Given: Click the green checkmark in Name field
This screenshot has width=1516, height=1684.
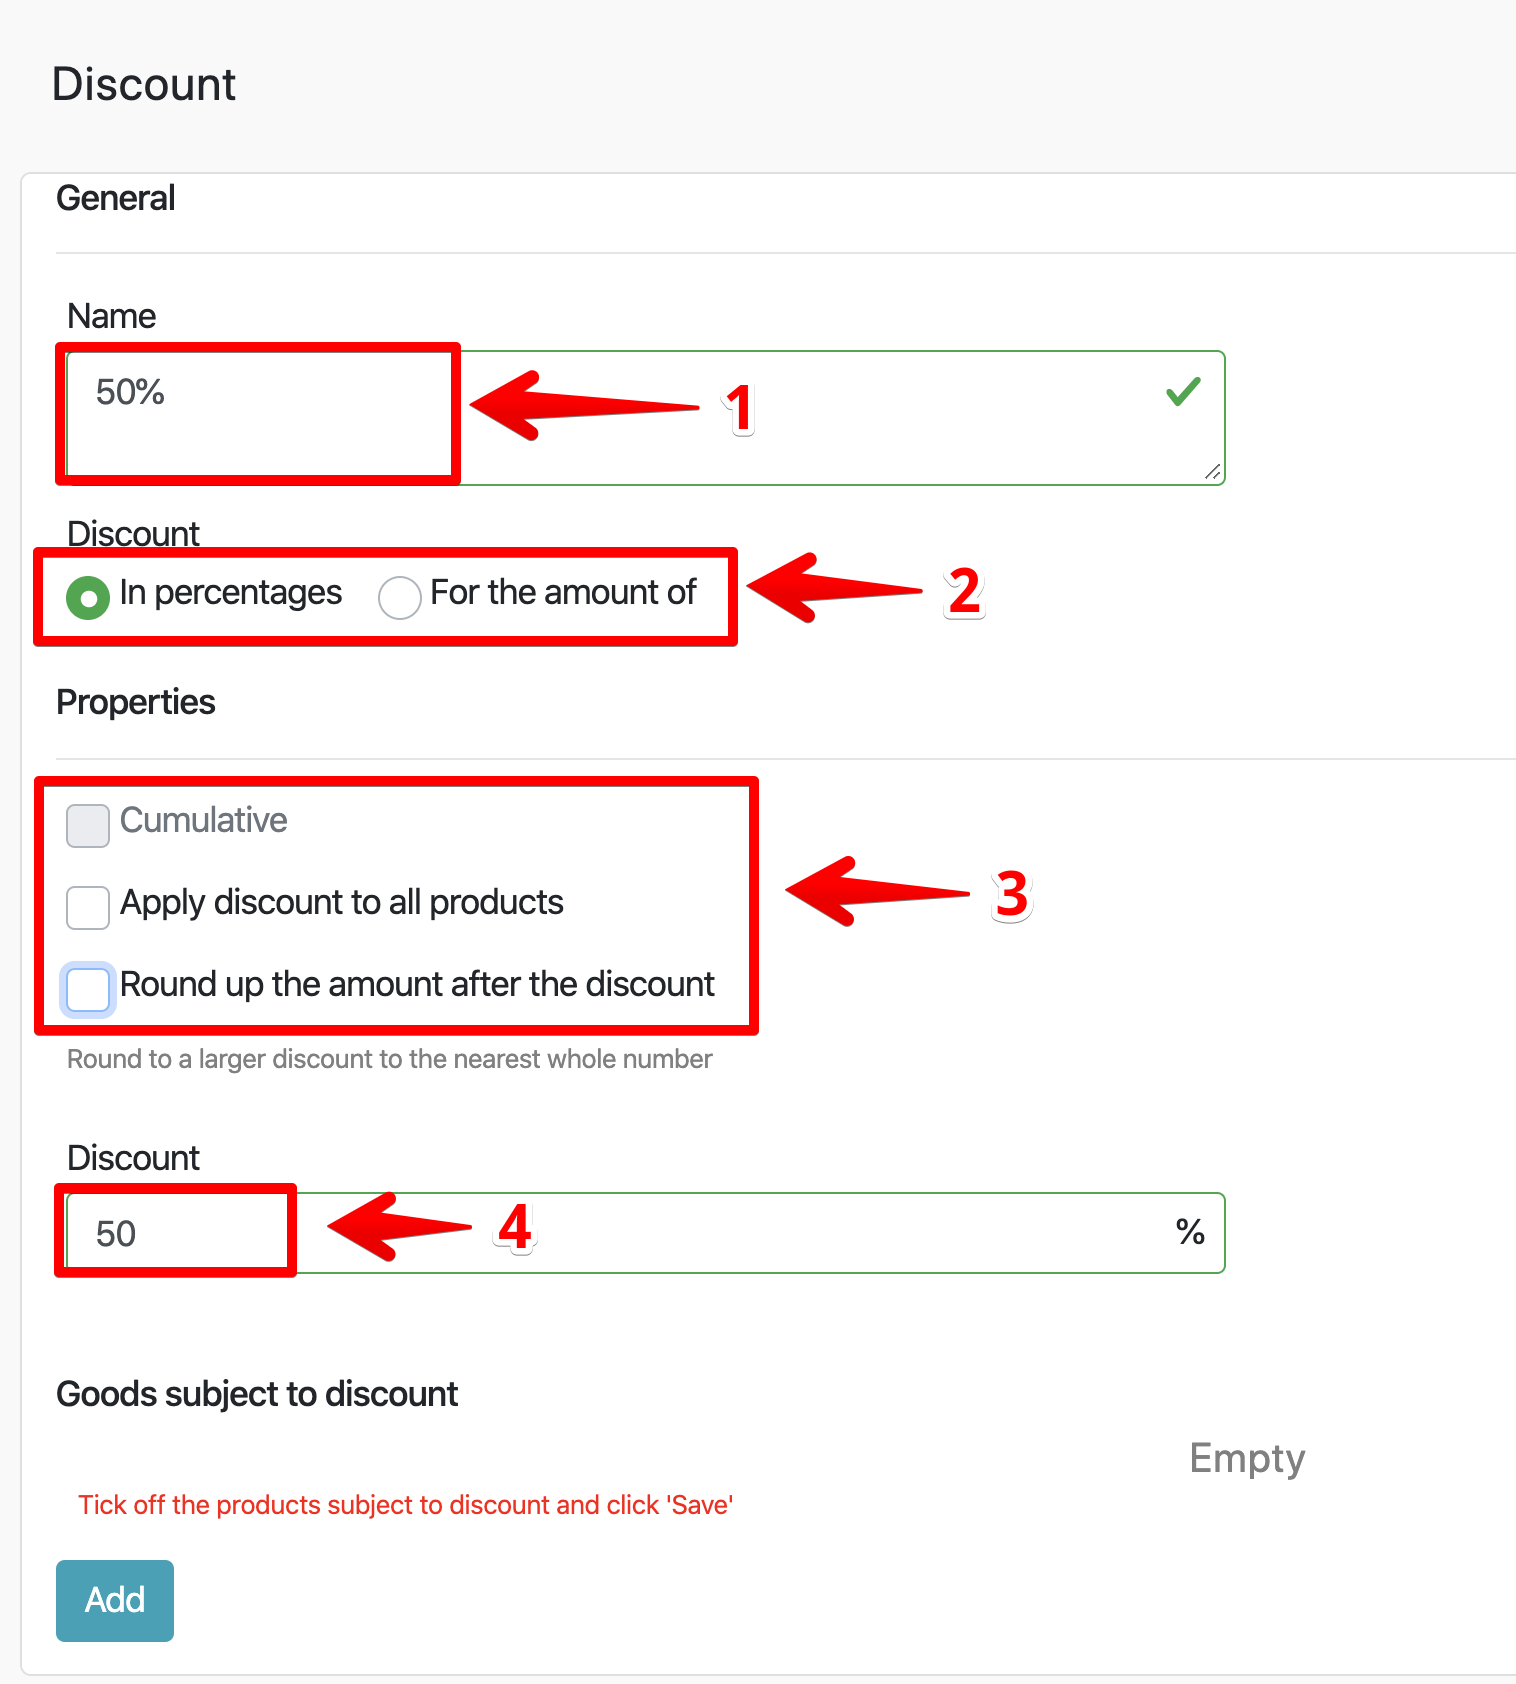Looking at the screenshot, I should click(1183, 391).
